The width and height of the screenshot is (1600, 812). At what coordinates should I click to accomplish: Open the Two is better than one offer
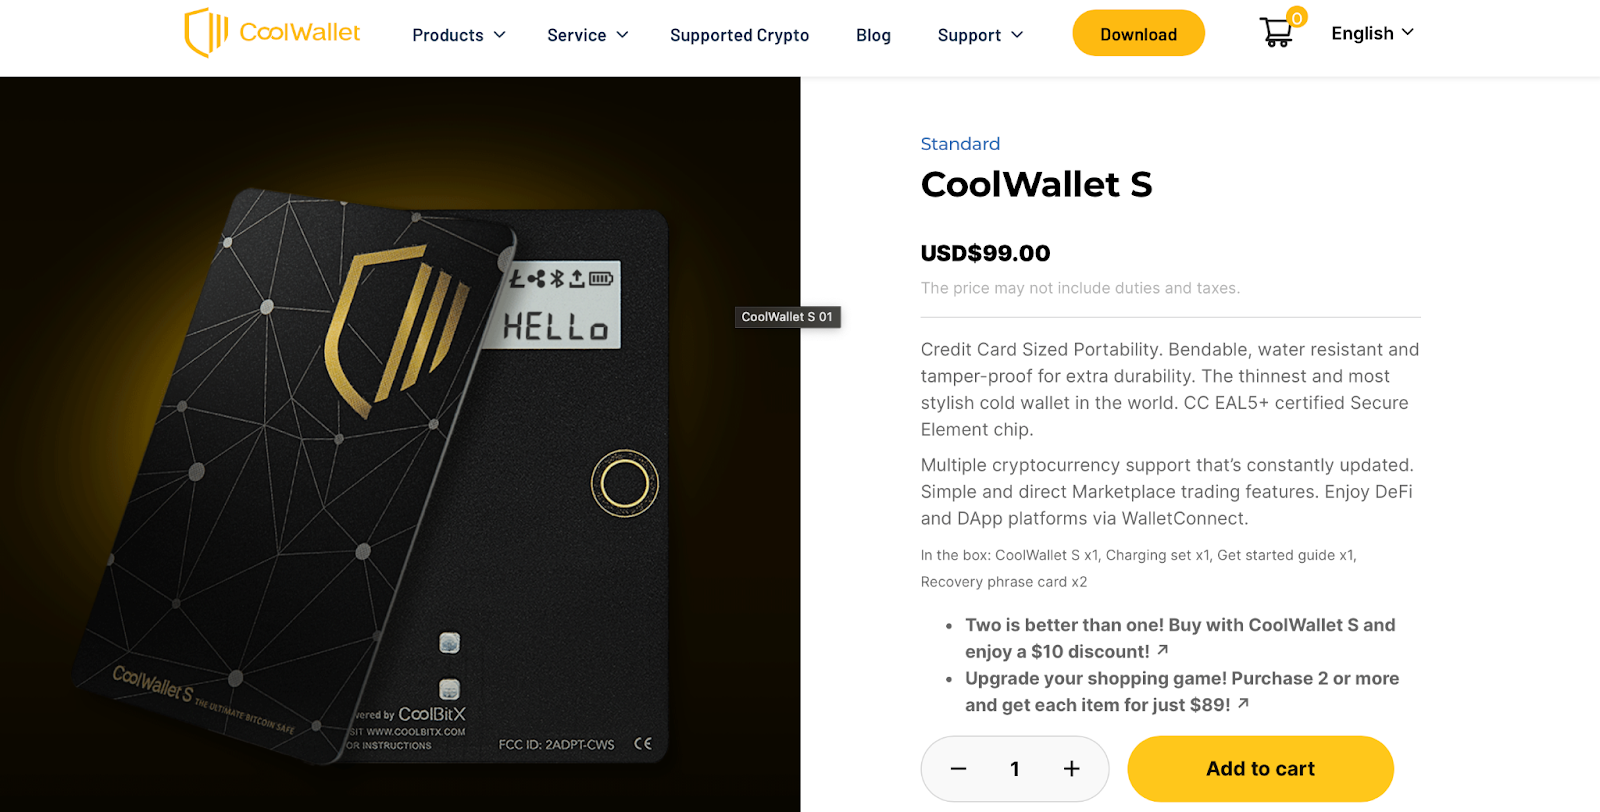click(1180, 638)
